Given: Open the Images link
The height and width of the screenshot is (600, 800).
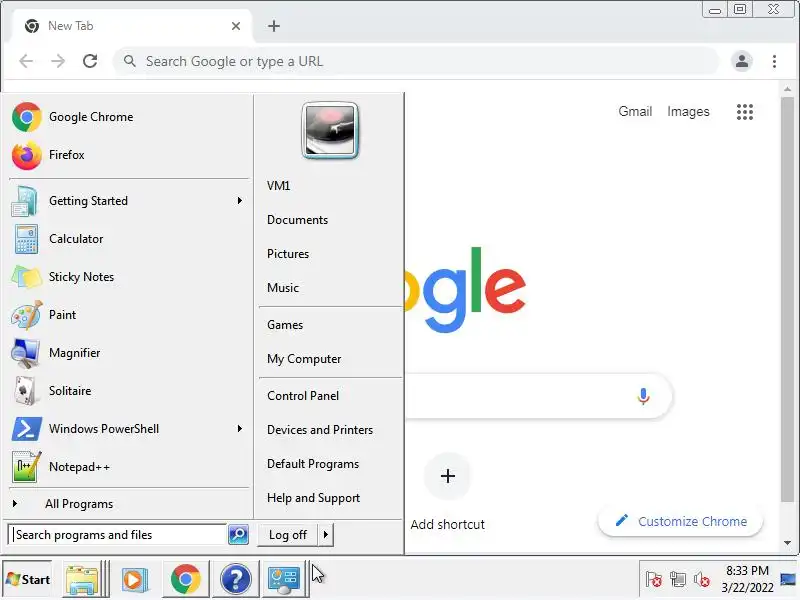Looking at the screenshot, I should coord(688,112).
